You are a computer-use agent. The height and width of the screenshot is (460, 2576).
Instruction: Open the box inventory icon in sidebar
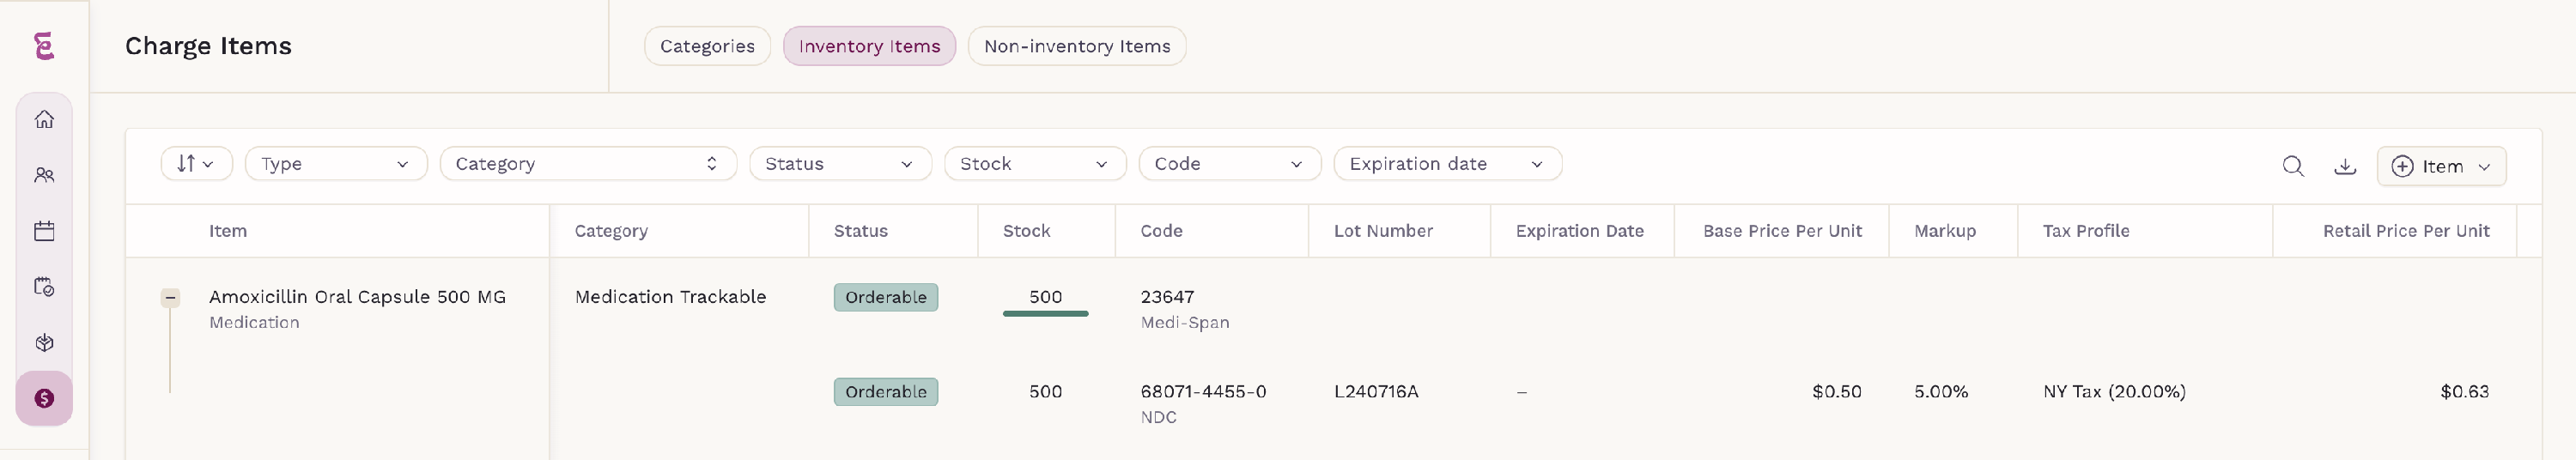[x=44, y=343]
